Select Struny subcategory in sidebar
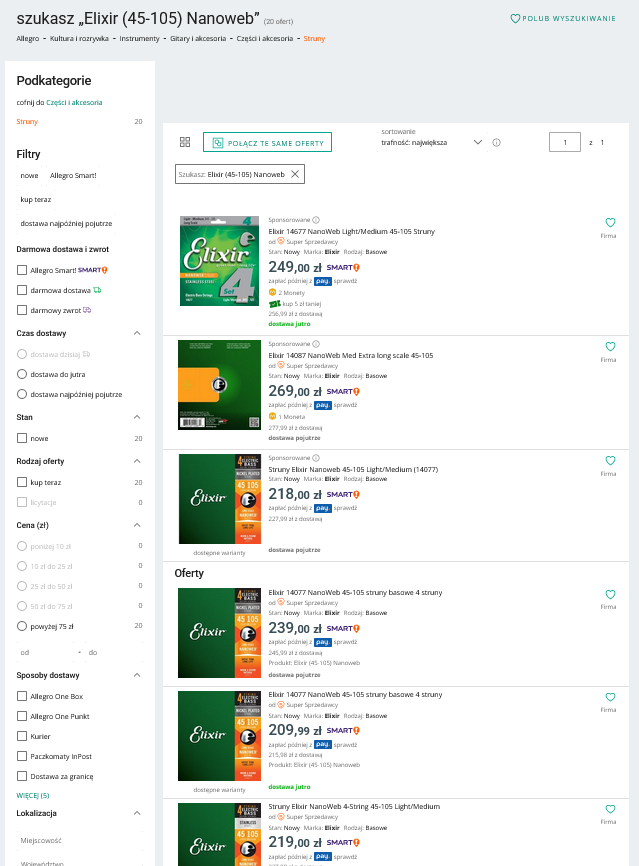 27,122
